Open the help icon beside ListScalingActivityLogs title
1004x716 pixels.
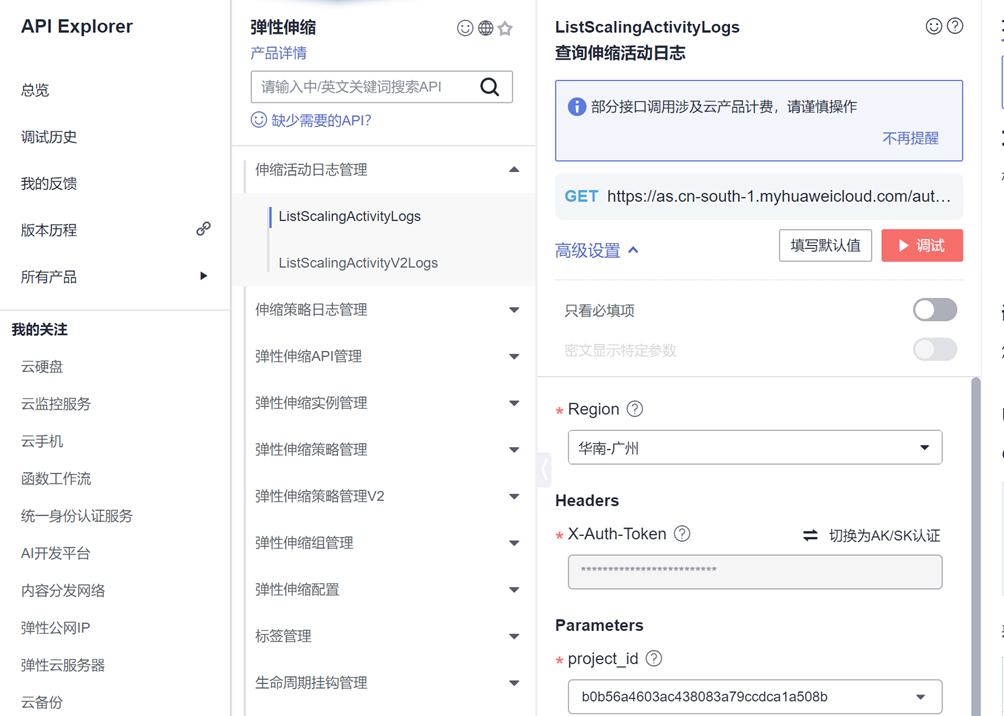pyautogui.click(x=955, y=26)
